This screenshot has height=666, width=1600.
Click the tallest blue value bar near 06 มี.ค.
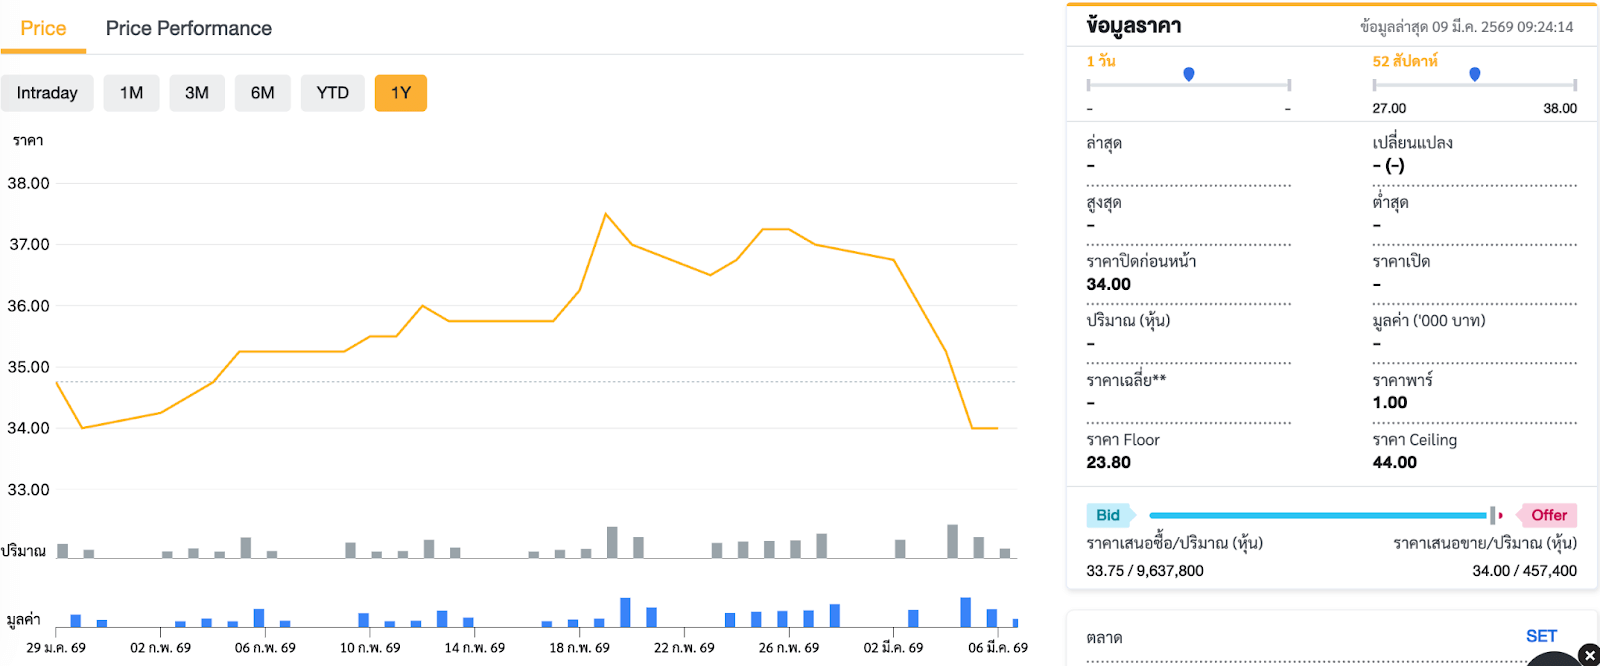965,612
